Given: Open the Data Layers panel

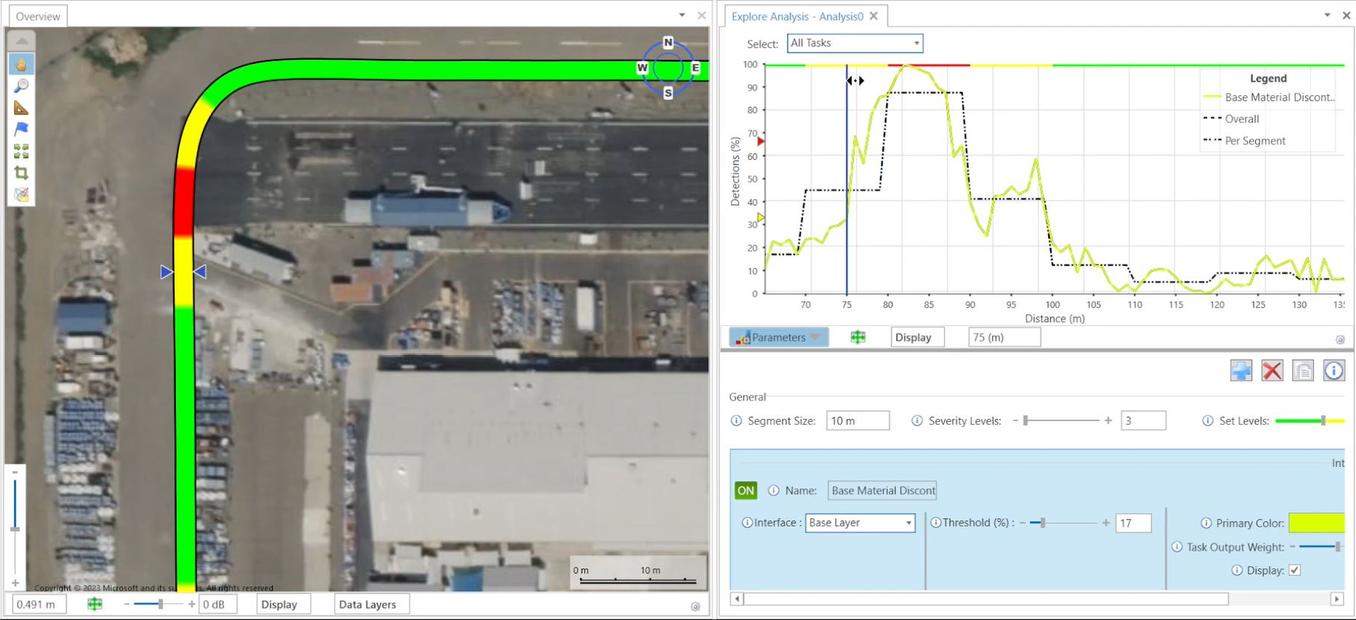Looking at the screenshot, I should (x=370, y=604).
